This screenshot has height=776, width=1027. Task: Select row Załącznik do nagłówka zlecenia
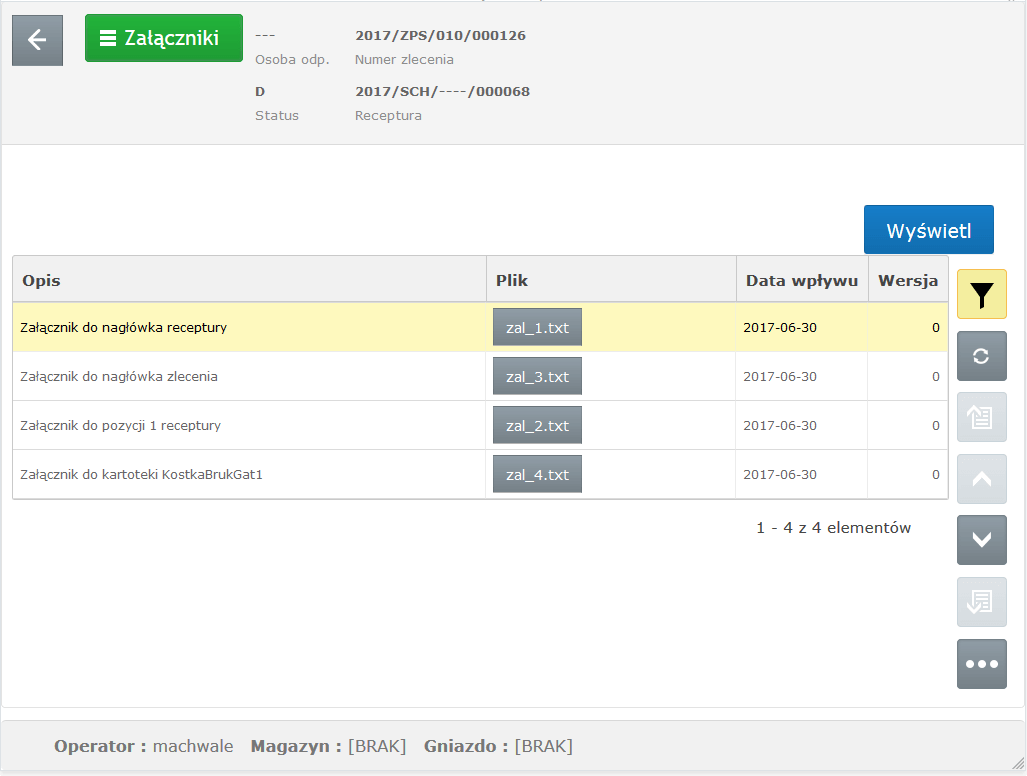[x=480, y=377]
